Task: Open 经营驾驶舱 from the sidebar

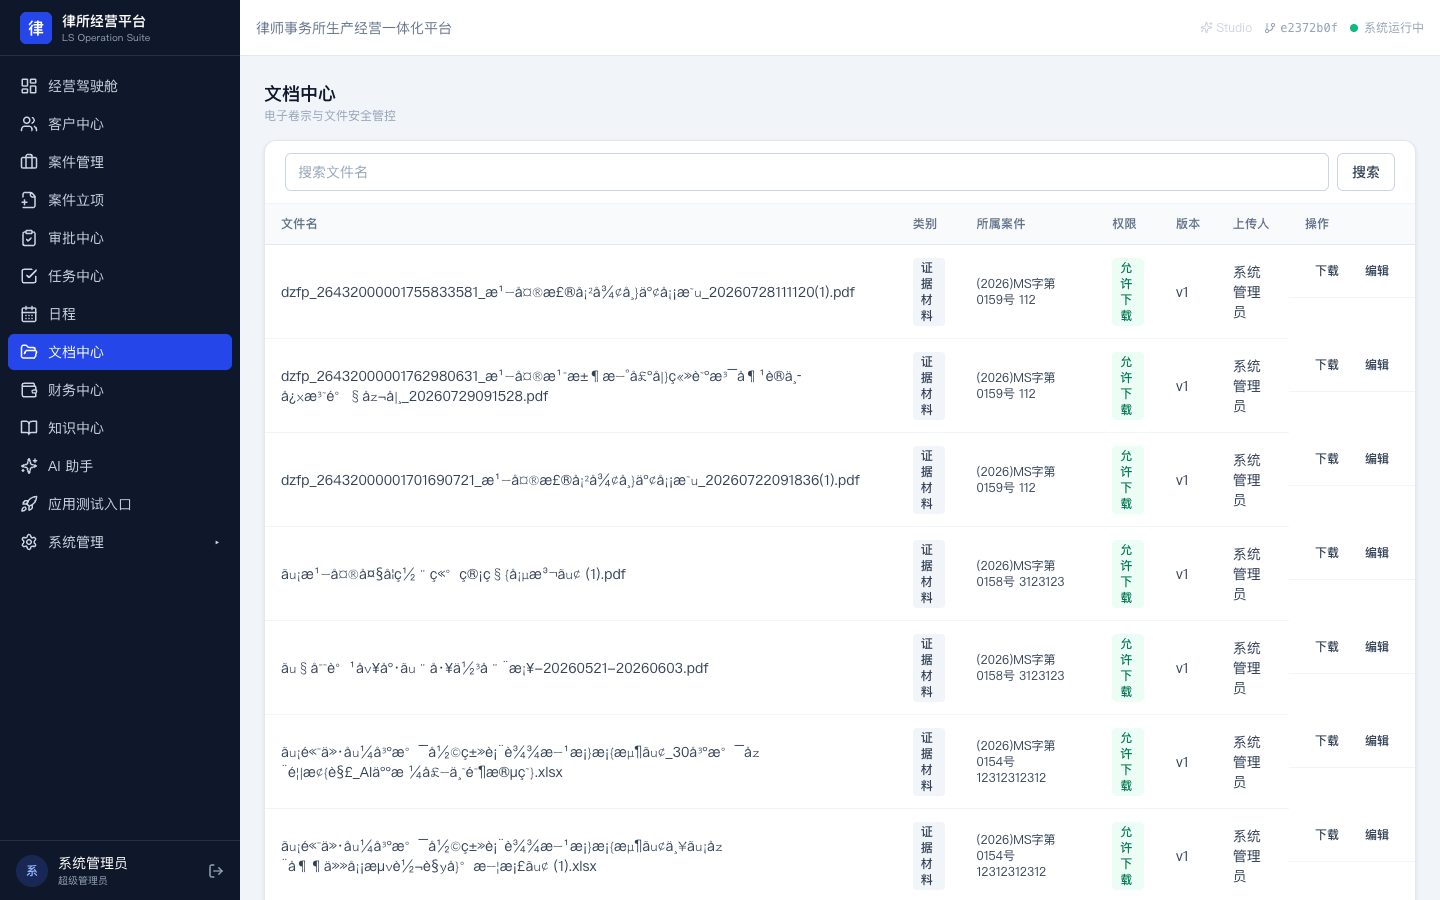Action: pos(120,86)
